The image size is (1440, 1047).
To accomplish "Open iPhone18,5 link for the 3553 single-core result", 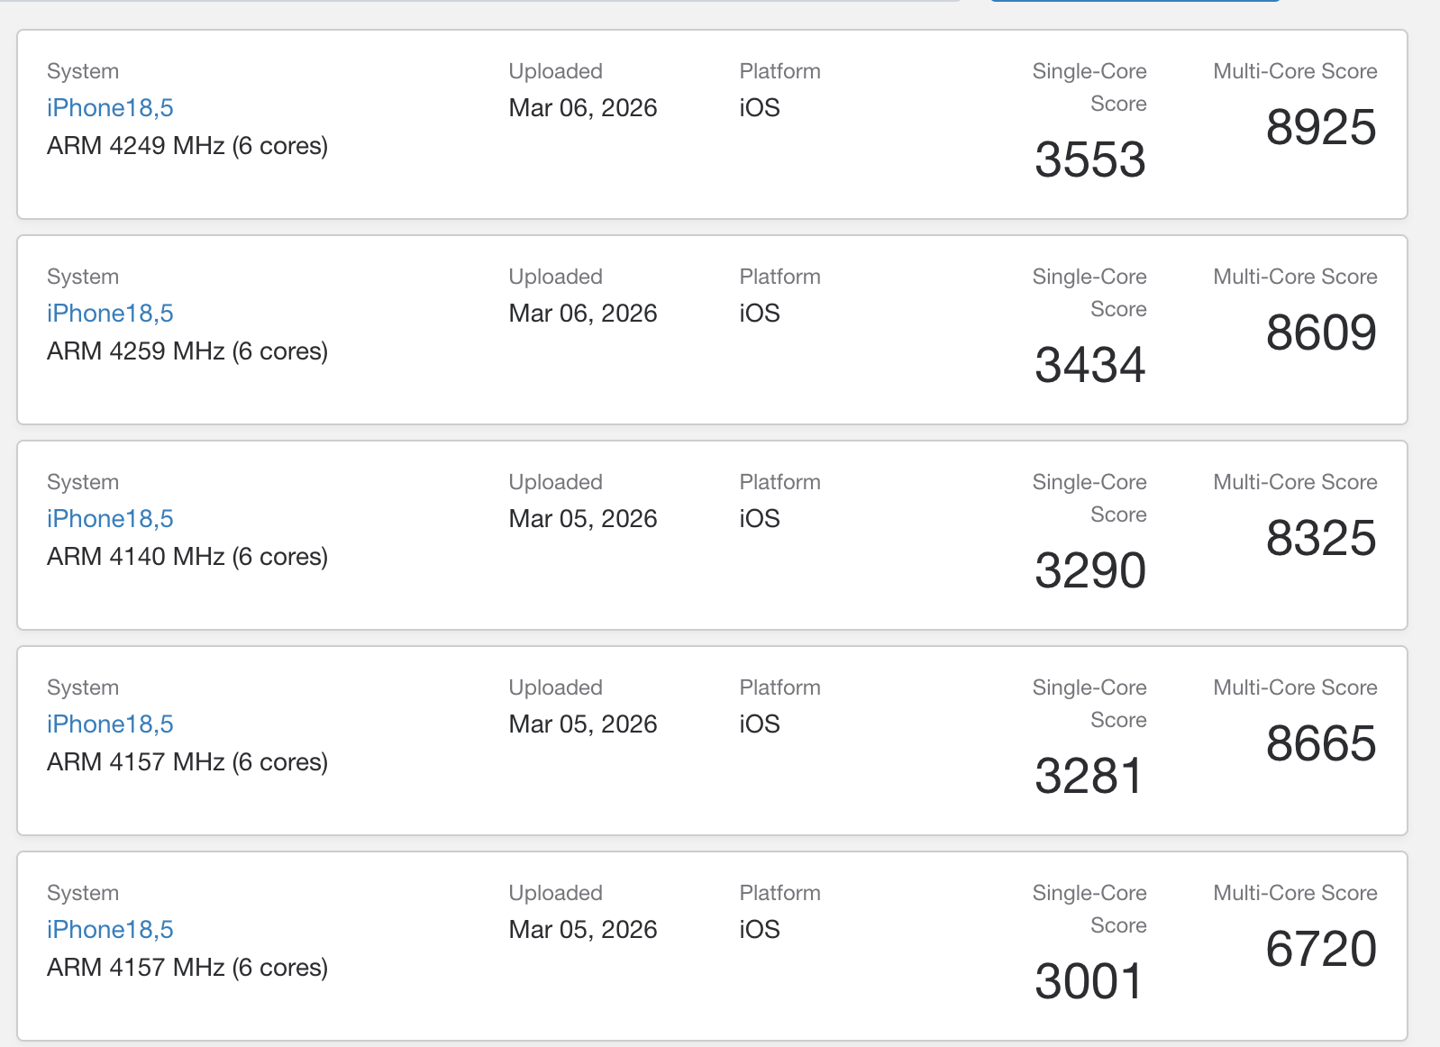I will pyautogui.click(x=110, y=108).
